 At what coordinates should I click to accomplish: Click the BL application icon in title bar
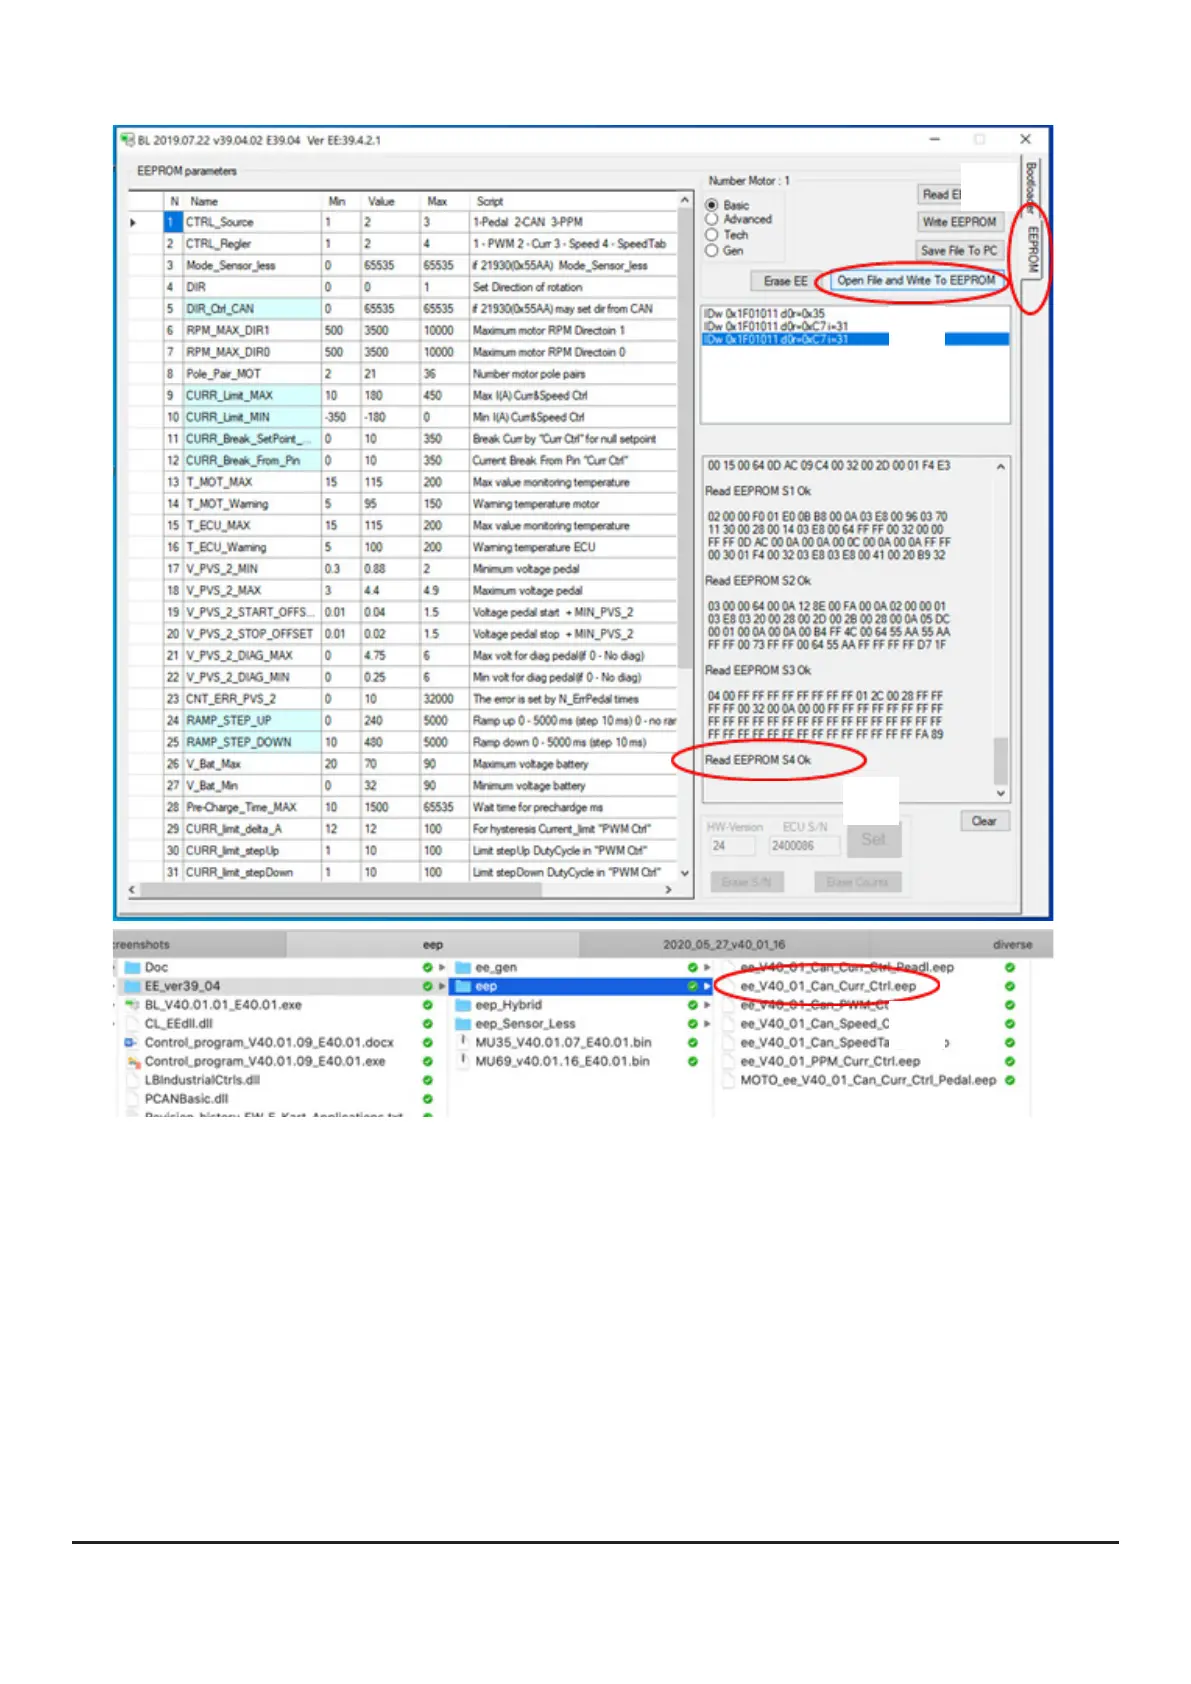pyautogui.click(x=127, y=140)
